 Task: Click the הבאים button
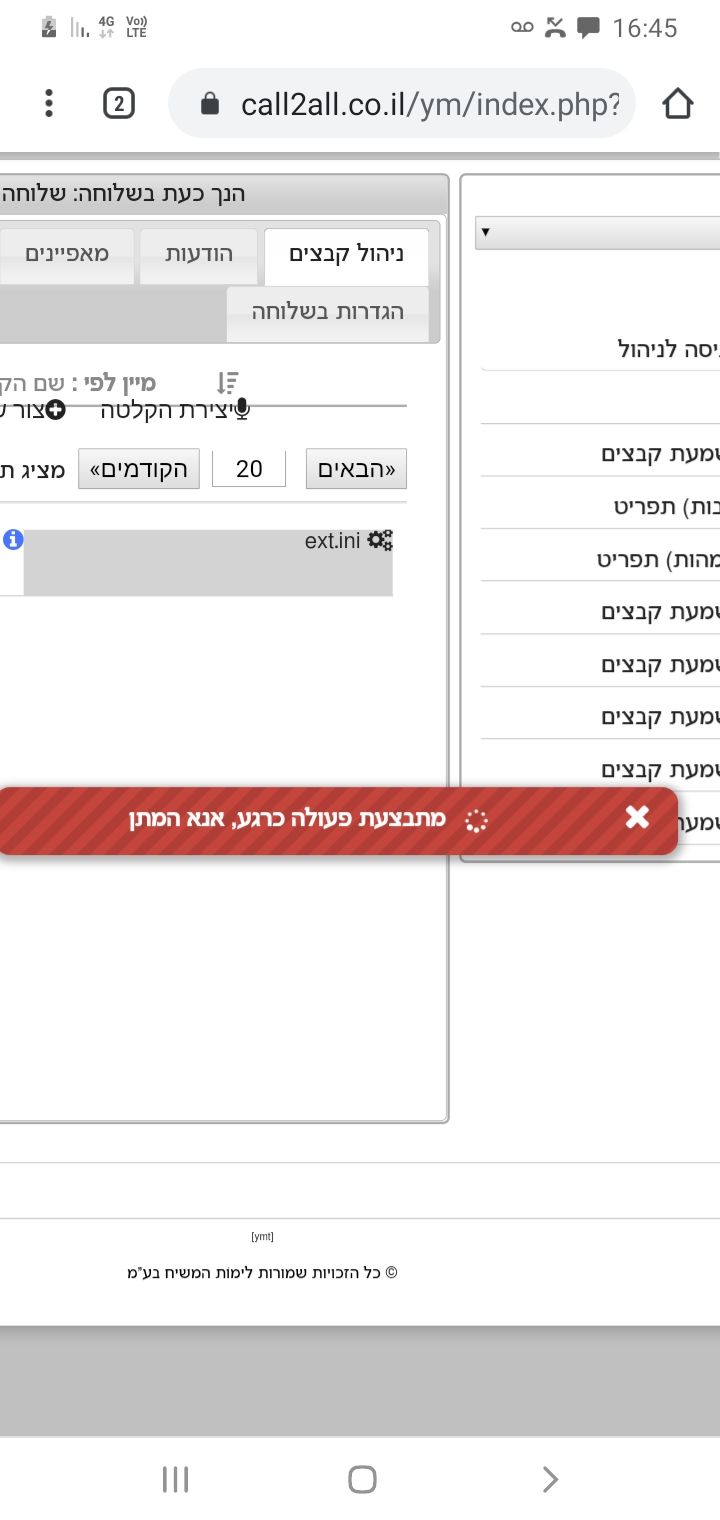(x=356, y=469)
